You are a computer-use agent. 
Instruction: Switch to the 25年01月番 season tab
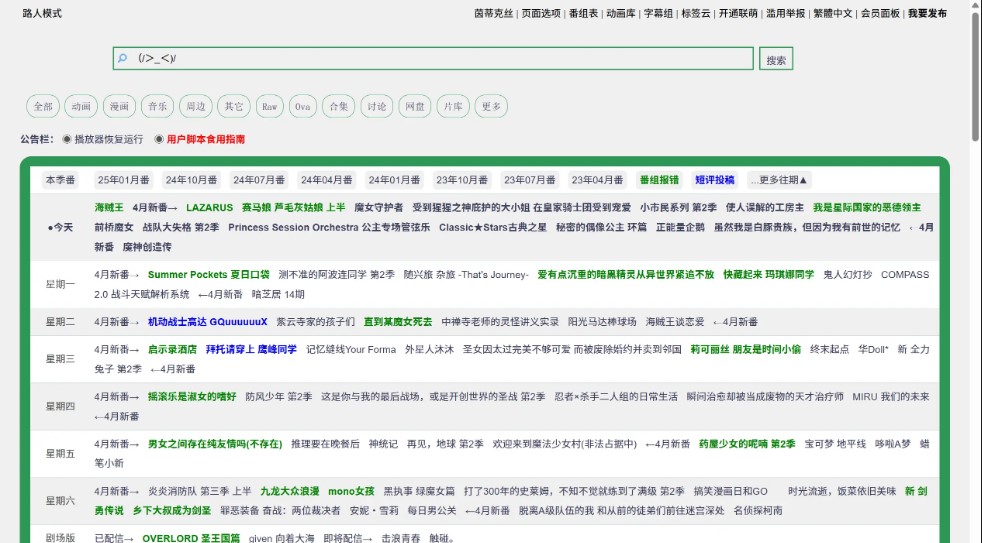click(123, 180)
